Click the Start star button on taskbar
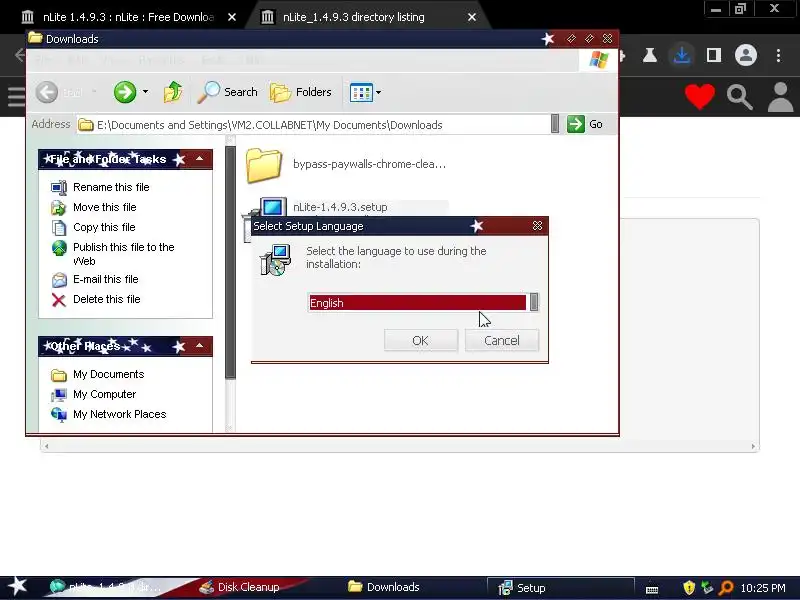Viewport: 800px width, 600px height. pos(18,587)
